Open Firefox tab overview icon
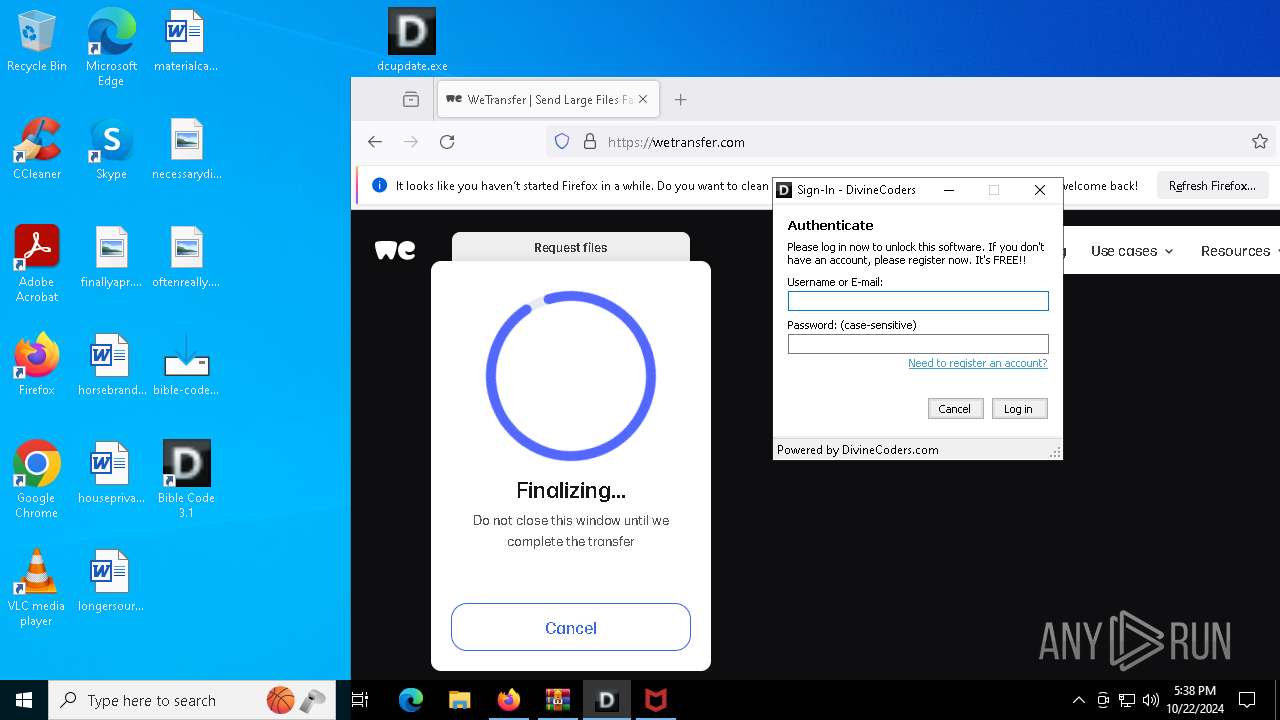The width and height of the screenshot is (1280, 720). click(411, 99)
